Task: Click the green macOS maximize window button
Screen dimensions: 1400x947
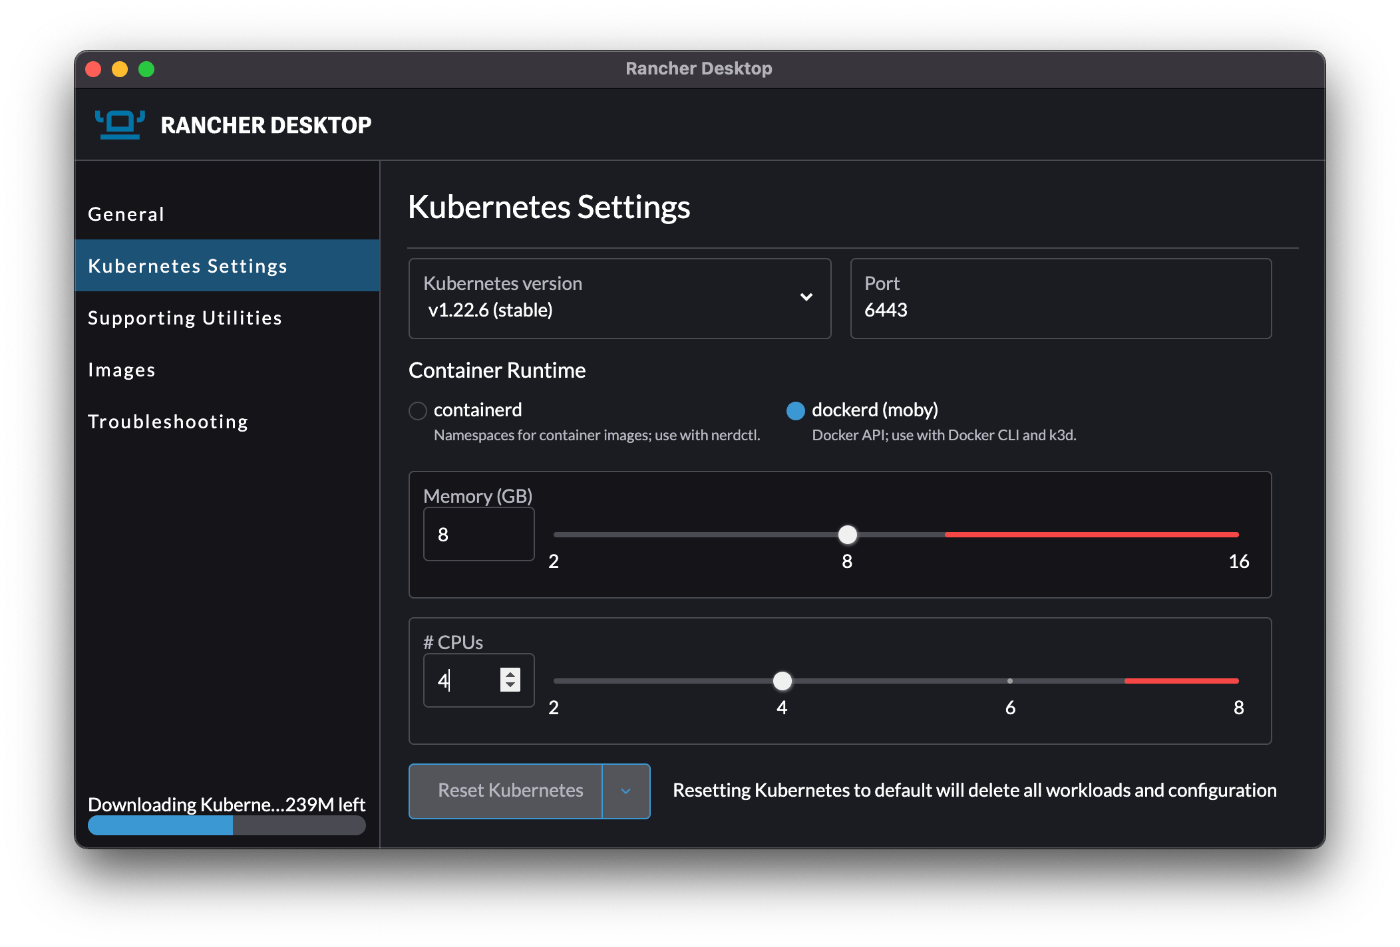Action: [146, 69]
